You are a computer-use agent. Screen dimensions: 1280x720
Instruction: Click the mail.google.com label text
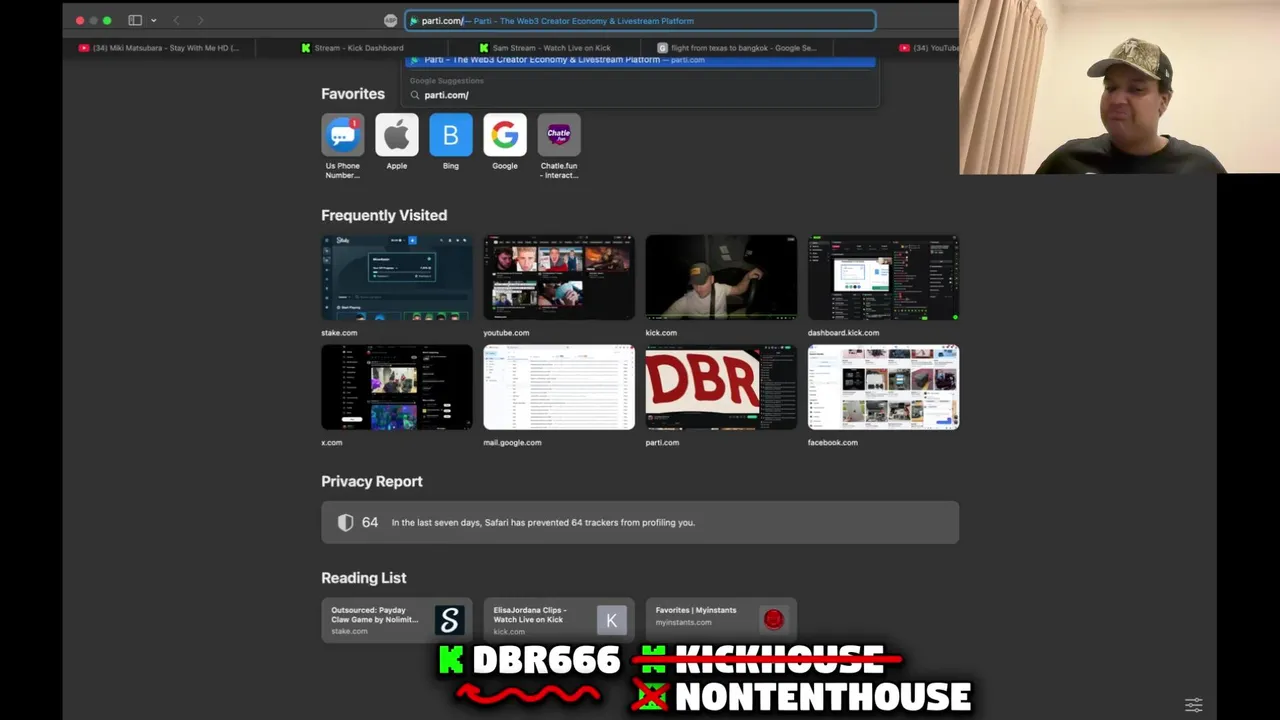pyautogui.click(x=512, y=442)
